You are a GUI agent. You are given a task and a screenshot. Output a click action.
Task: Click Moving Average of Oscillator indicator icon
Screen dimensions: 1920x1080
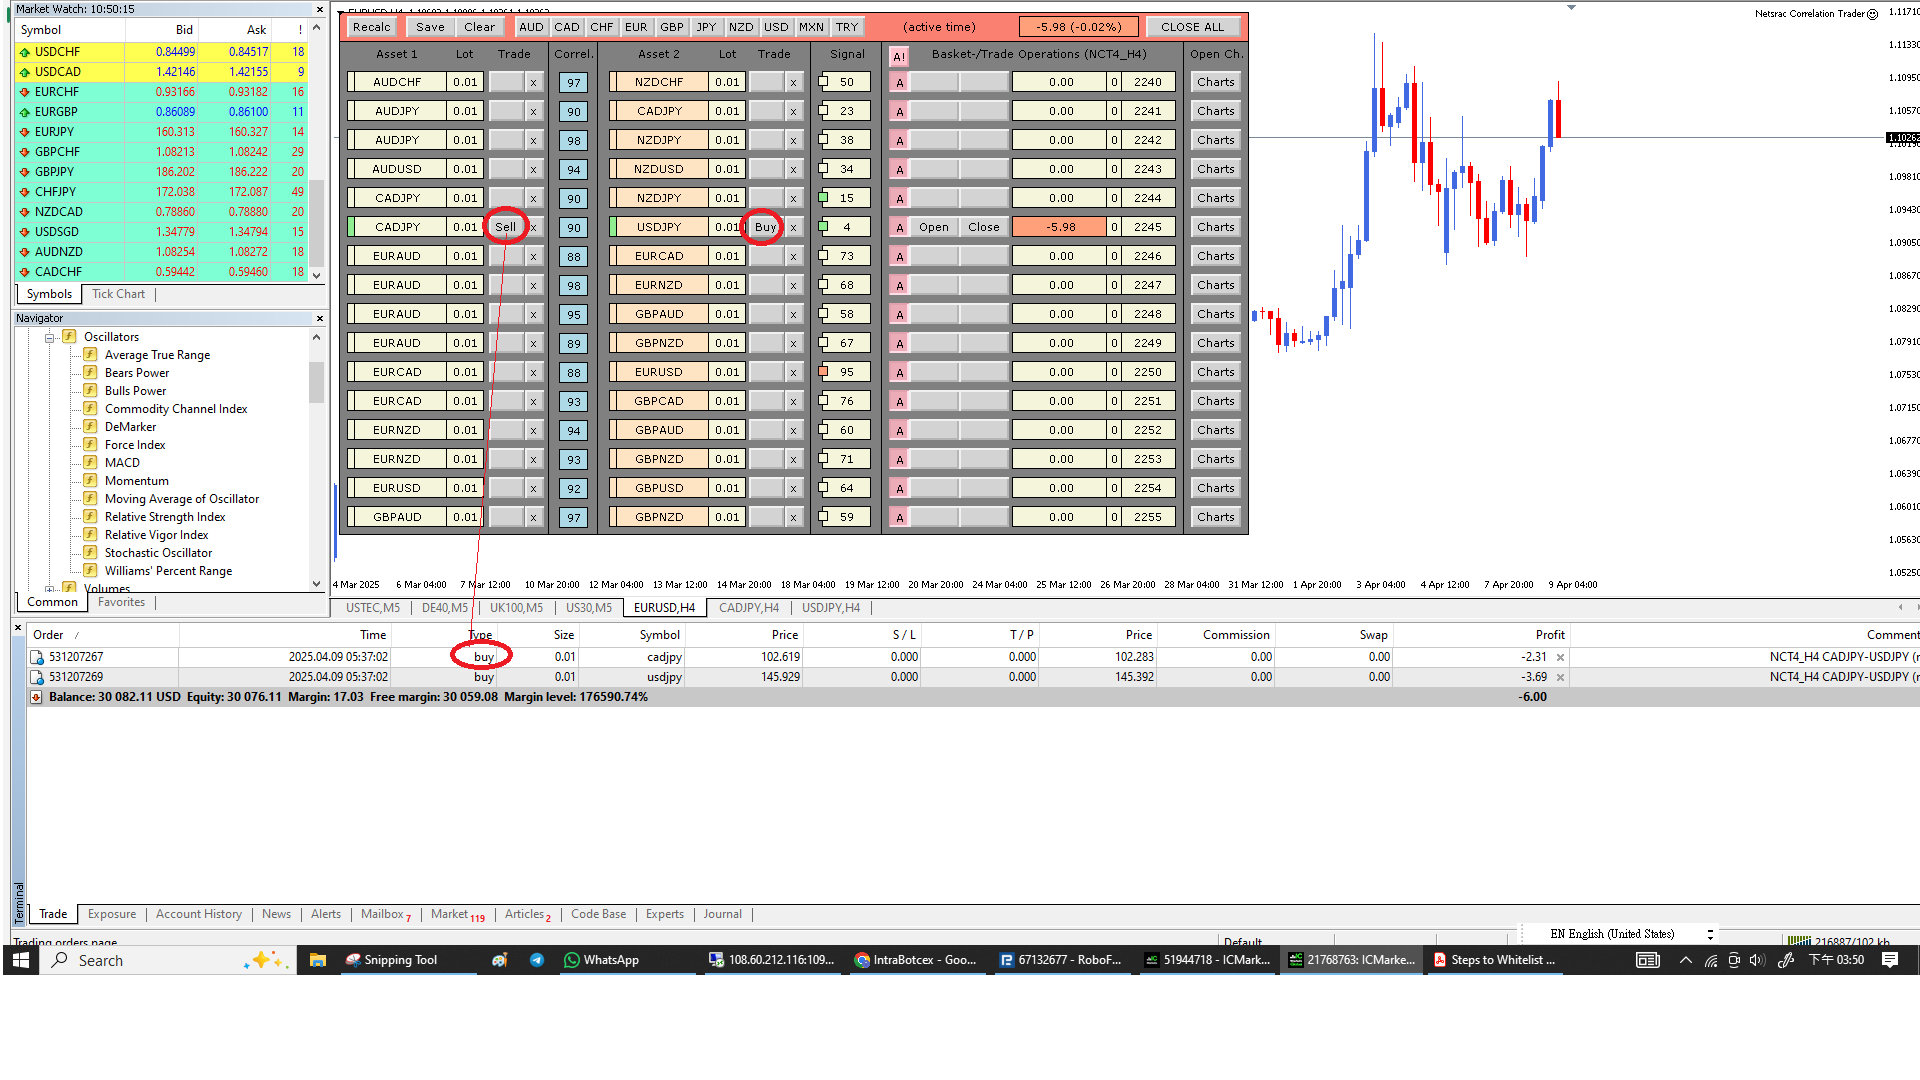tap(90, 498)
